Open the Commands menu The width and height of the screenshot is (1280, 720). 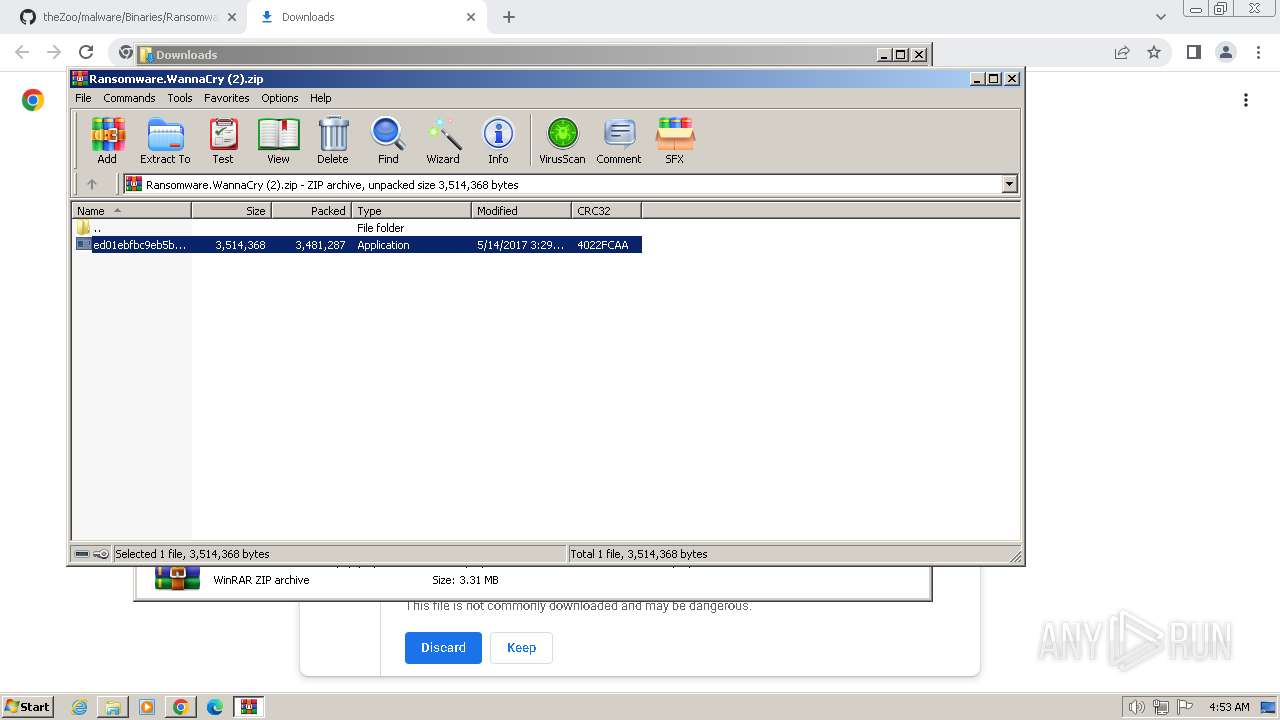pos(129,98)
